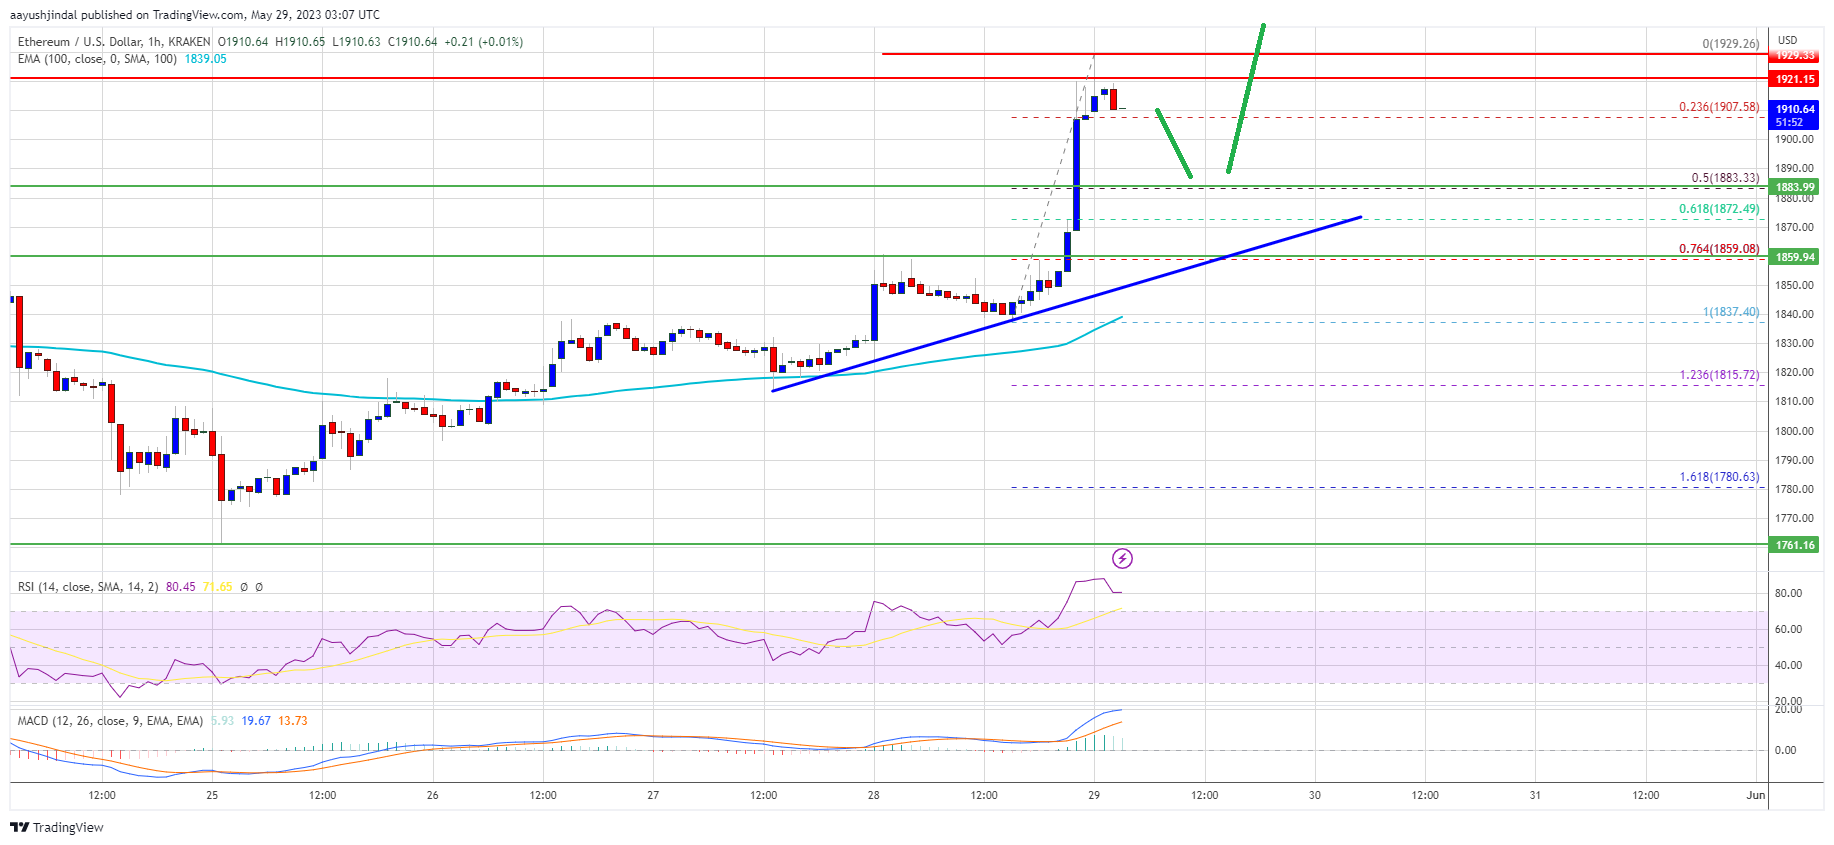Click the 1(1837.40) Fibonacci level label
This screenshot has height=845, width=1834.
click(1730, 313)
